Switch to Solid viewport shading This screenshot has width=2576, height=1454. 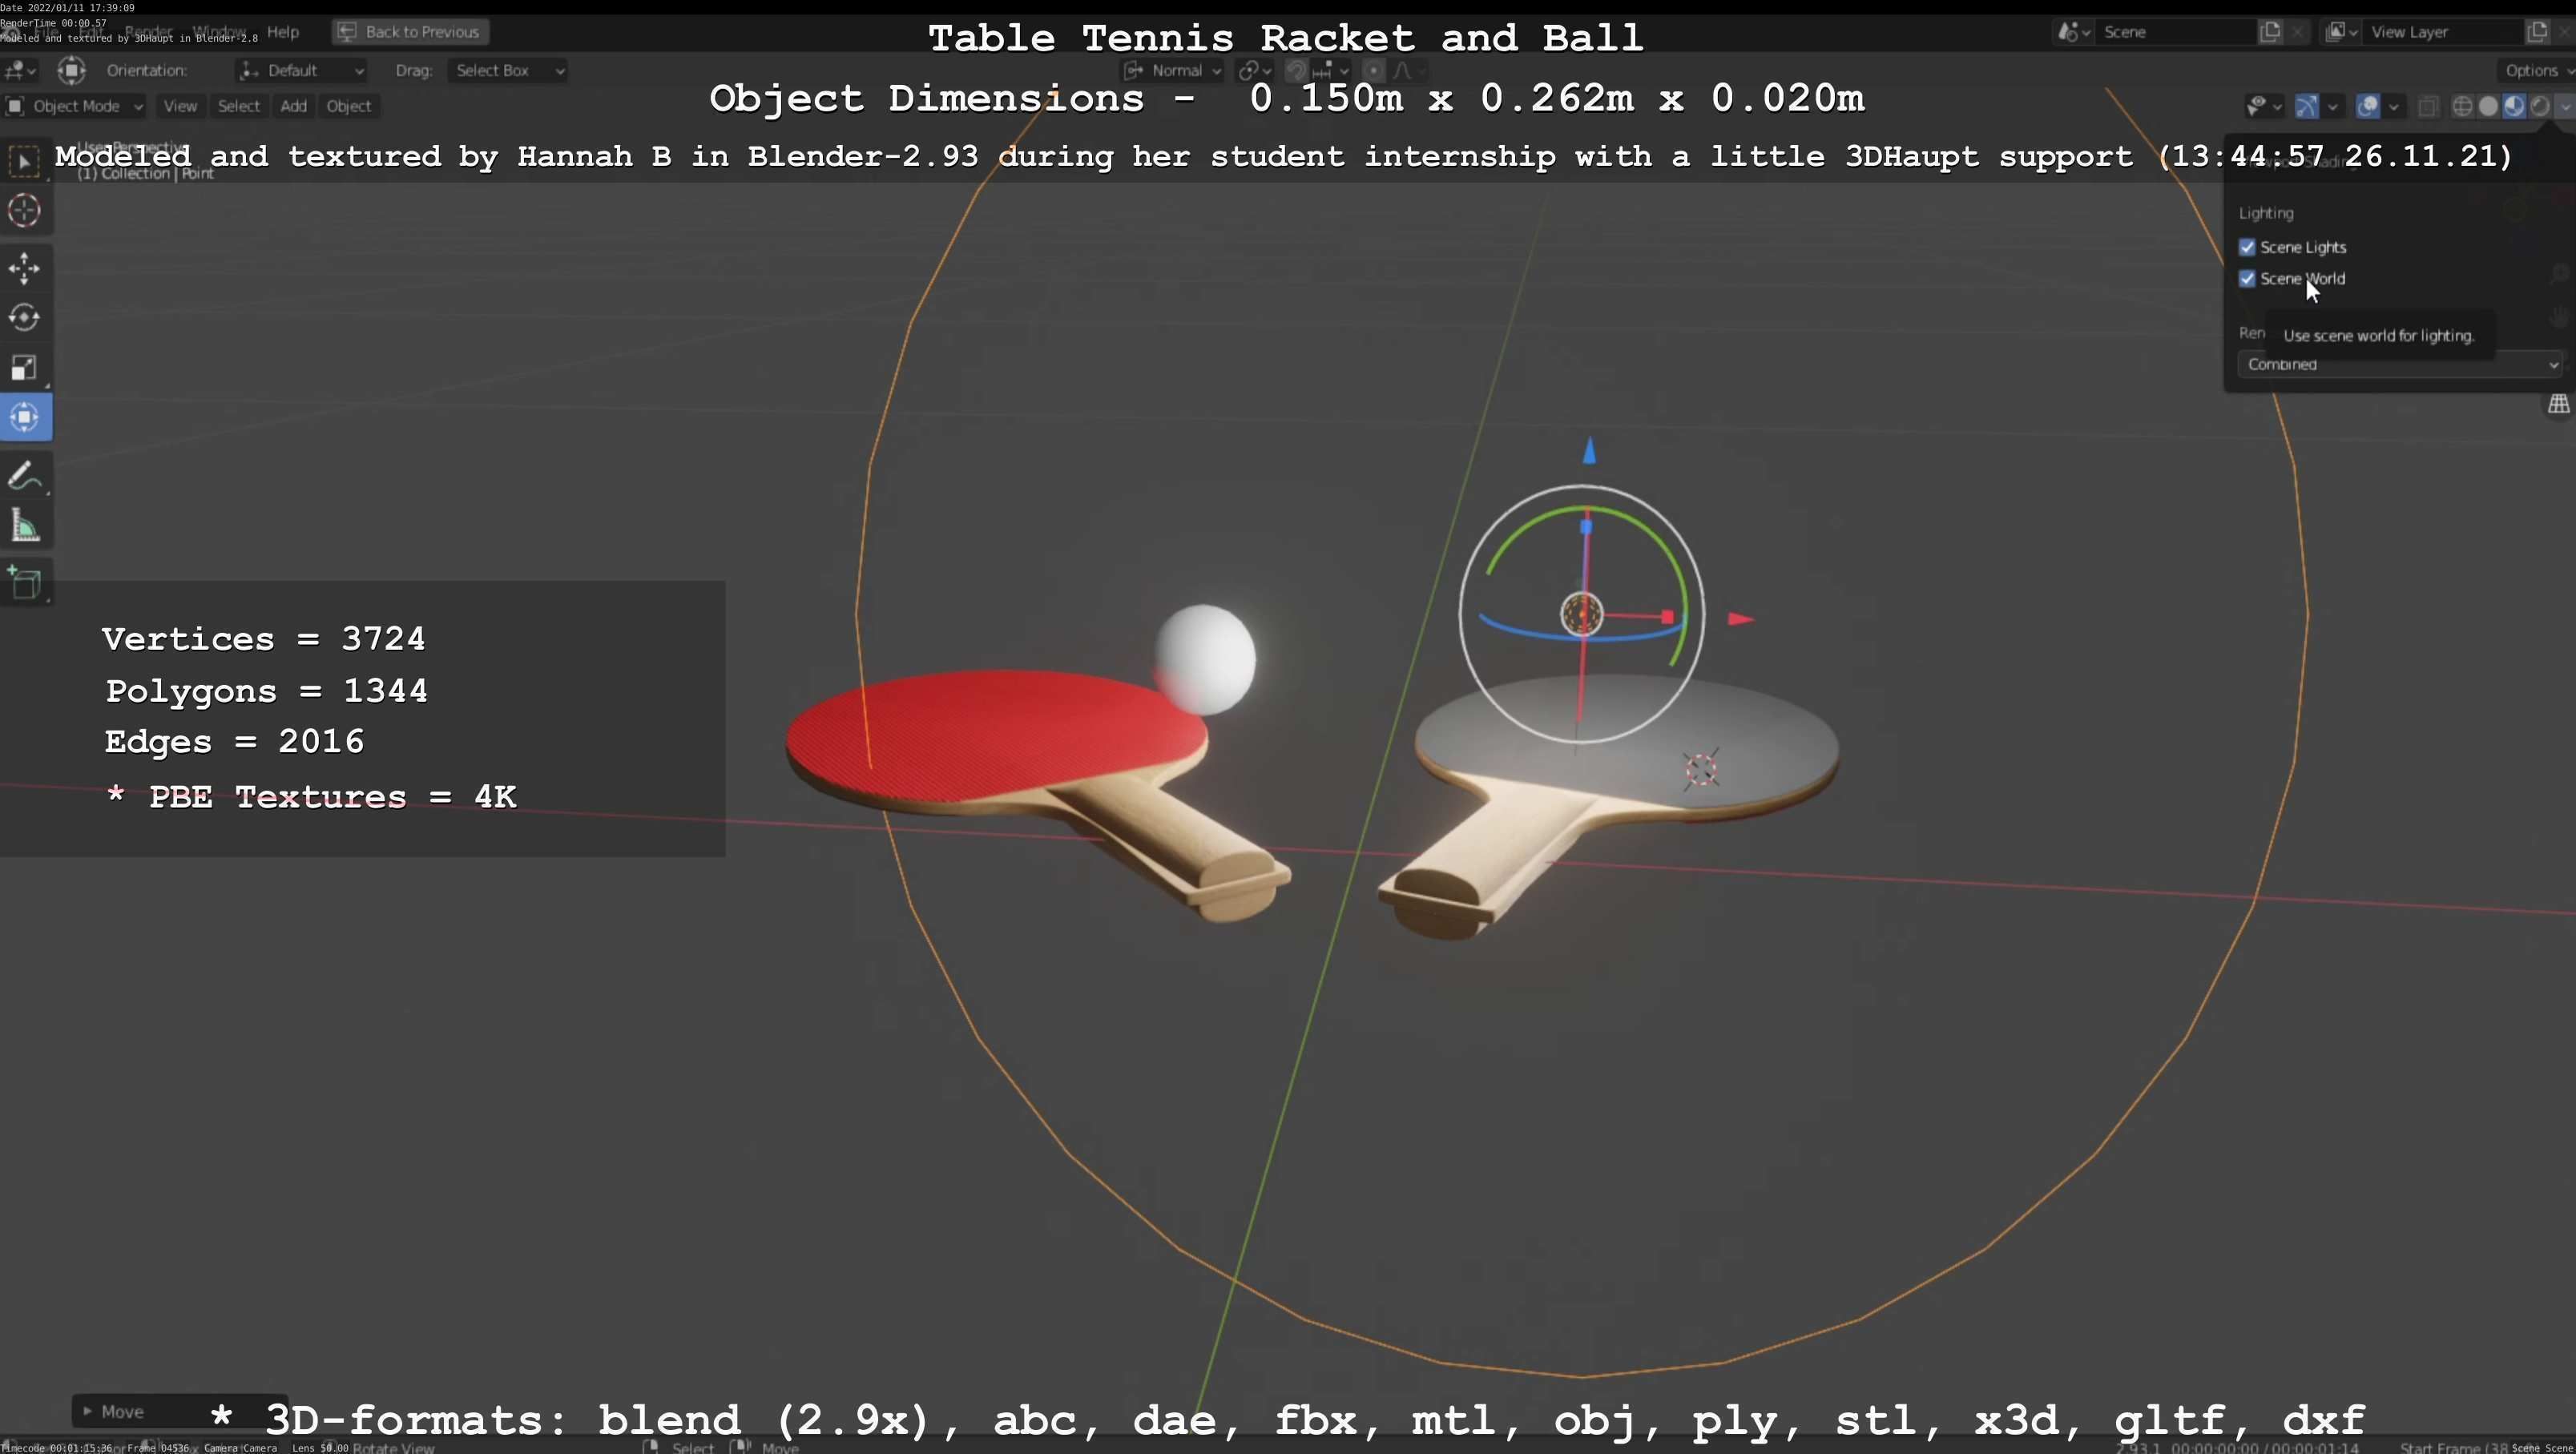click(x=2489, y=106)
